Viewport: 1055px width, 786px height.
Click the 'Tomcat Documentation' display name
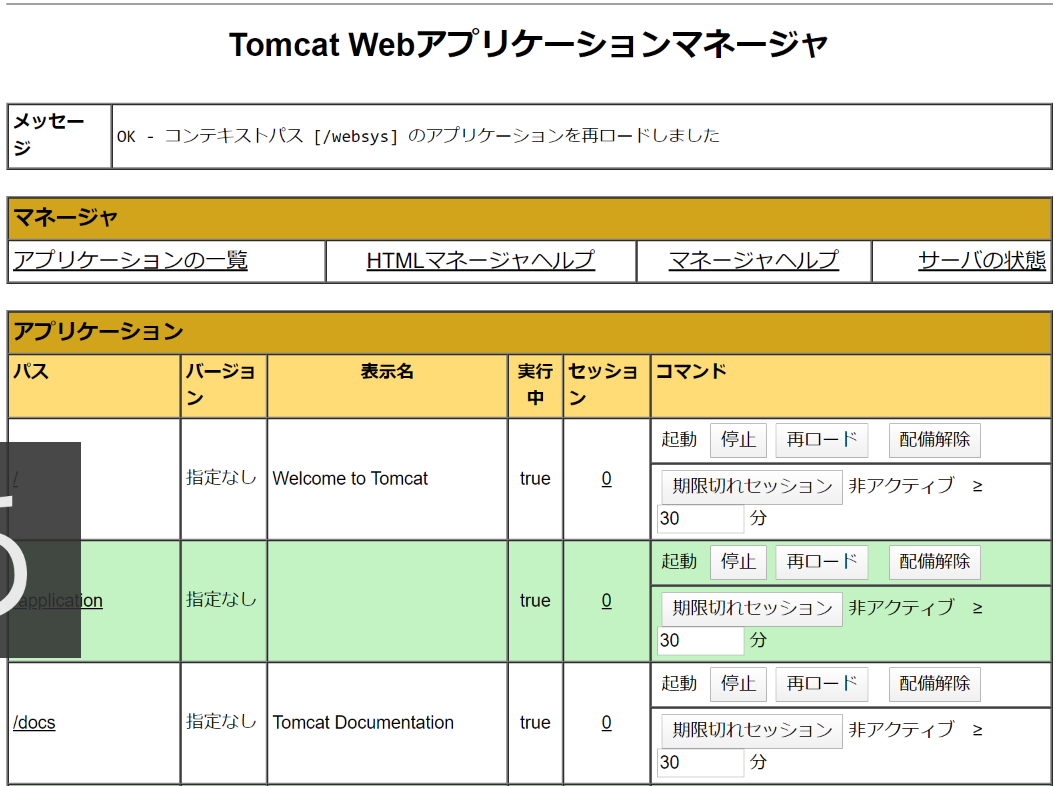point(363,722)
